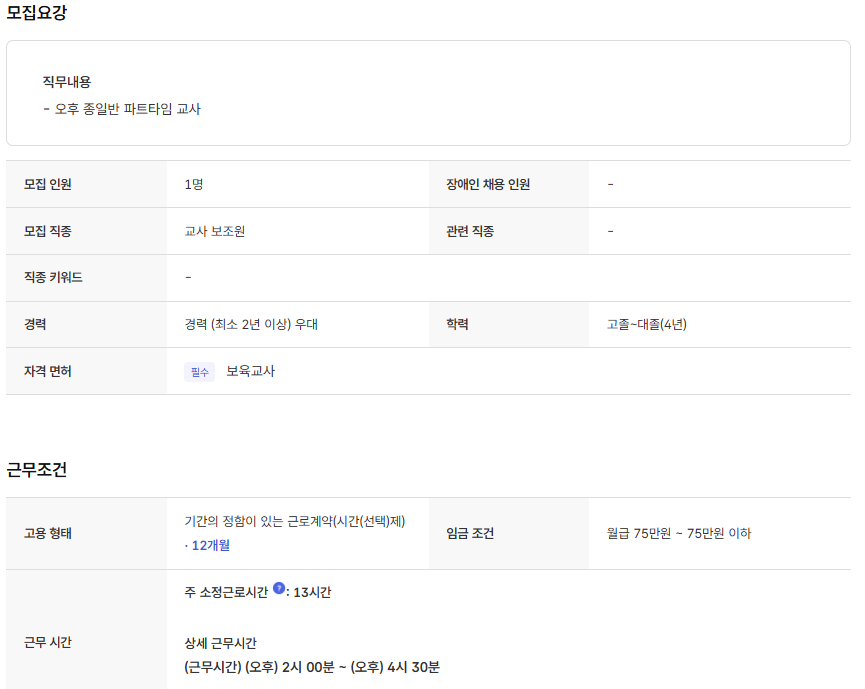
Task: Click the 고용 형태 label cell
Action: pos(87,533)
